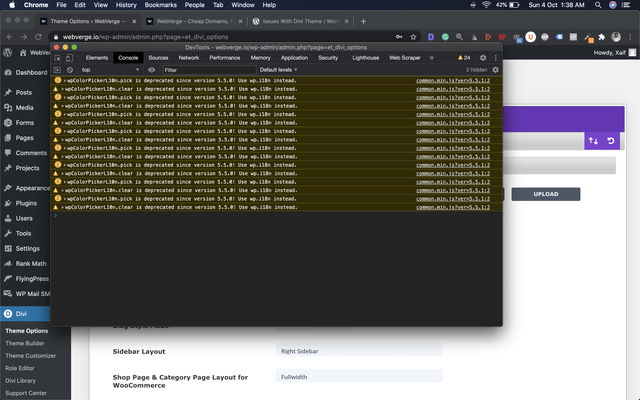Switch to the Elements tab
This screenshot has width=640, height=400.
[97, 58]
